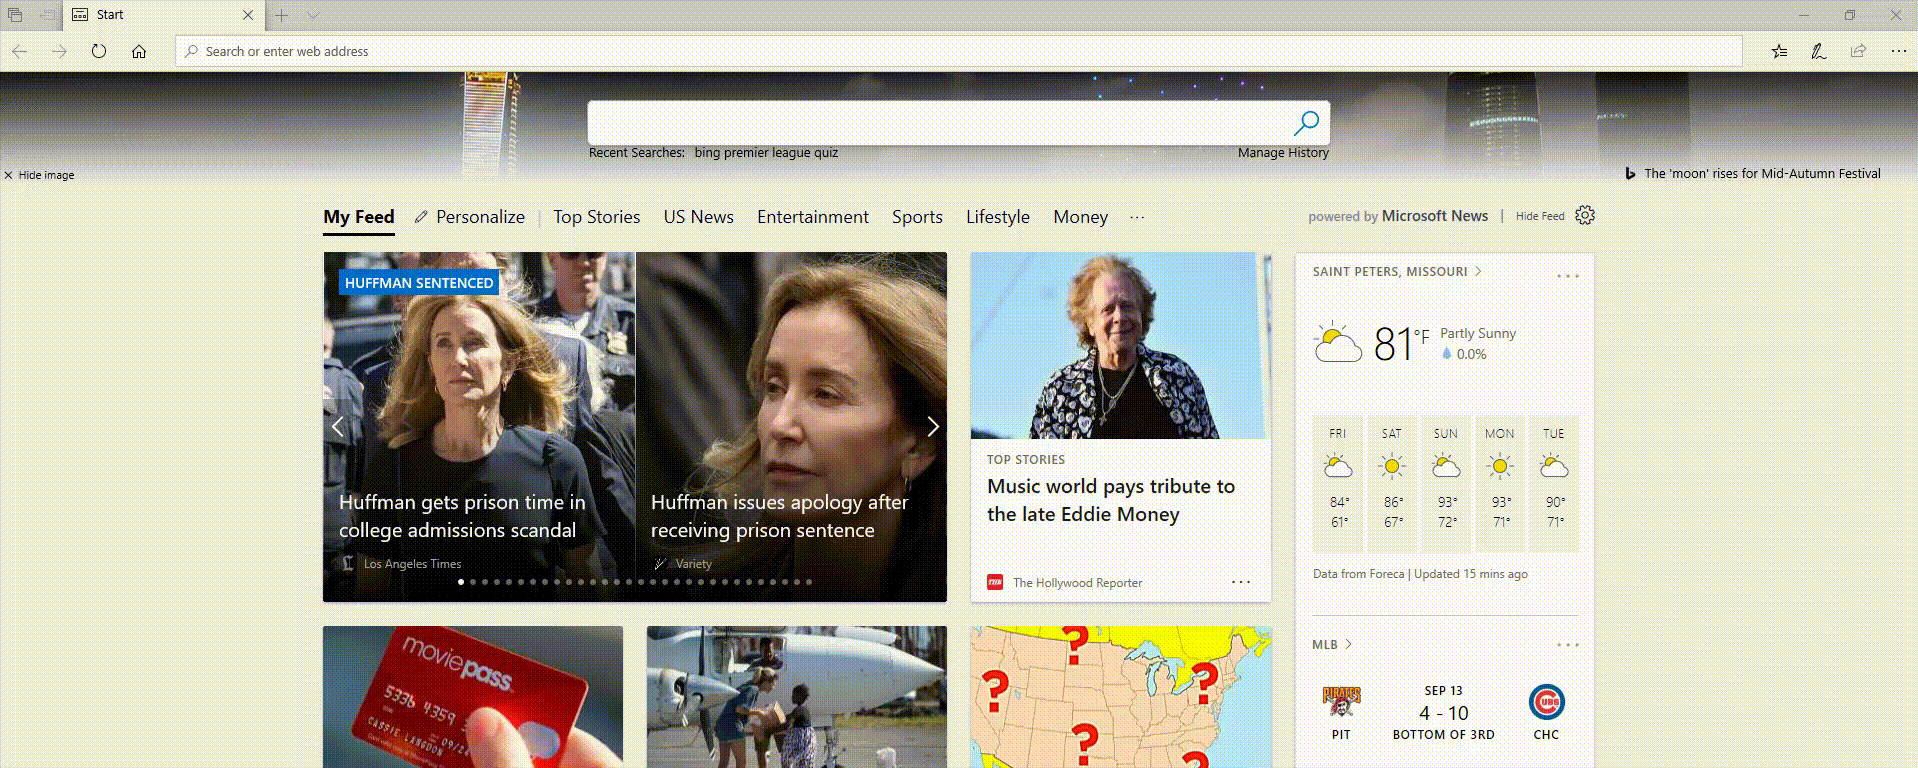
Task: Switch to the Sports tab
Action: tap(917, 217)
